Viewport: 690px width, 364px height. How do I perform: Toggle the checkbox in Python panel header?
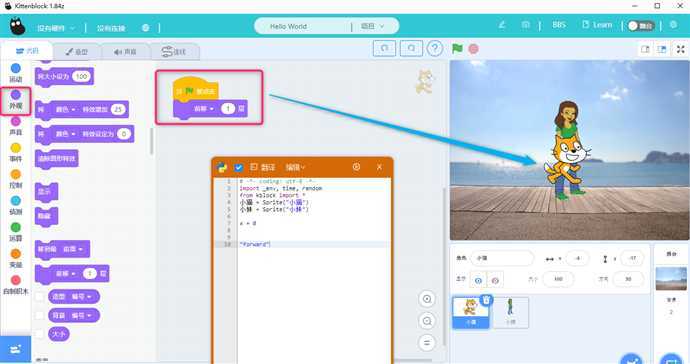coord(239,167)
